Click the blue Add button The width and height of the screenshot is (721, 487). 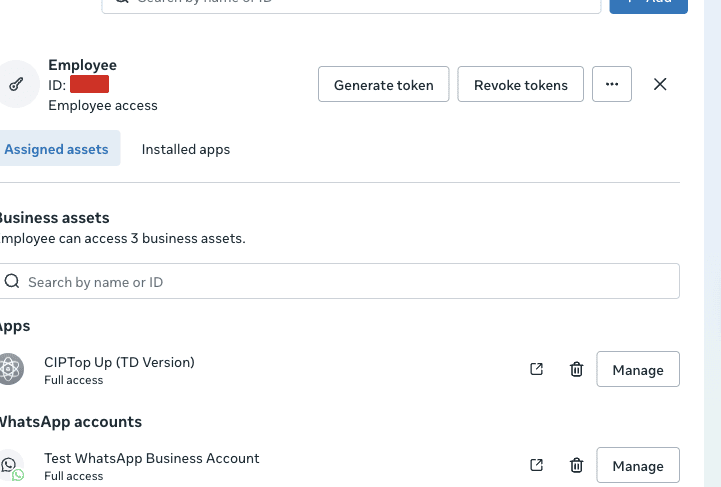[648, 5]
